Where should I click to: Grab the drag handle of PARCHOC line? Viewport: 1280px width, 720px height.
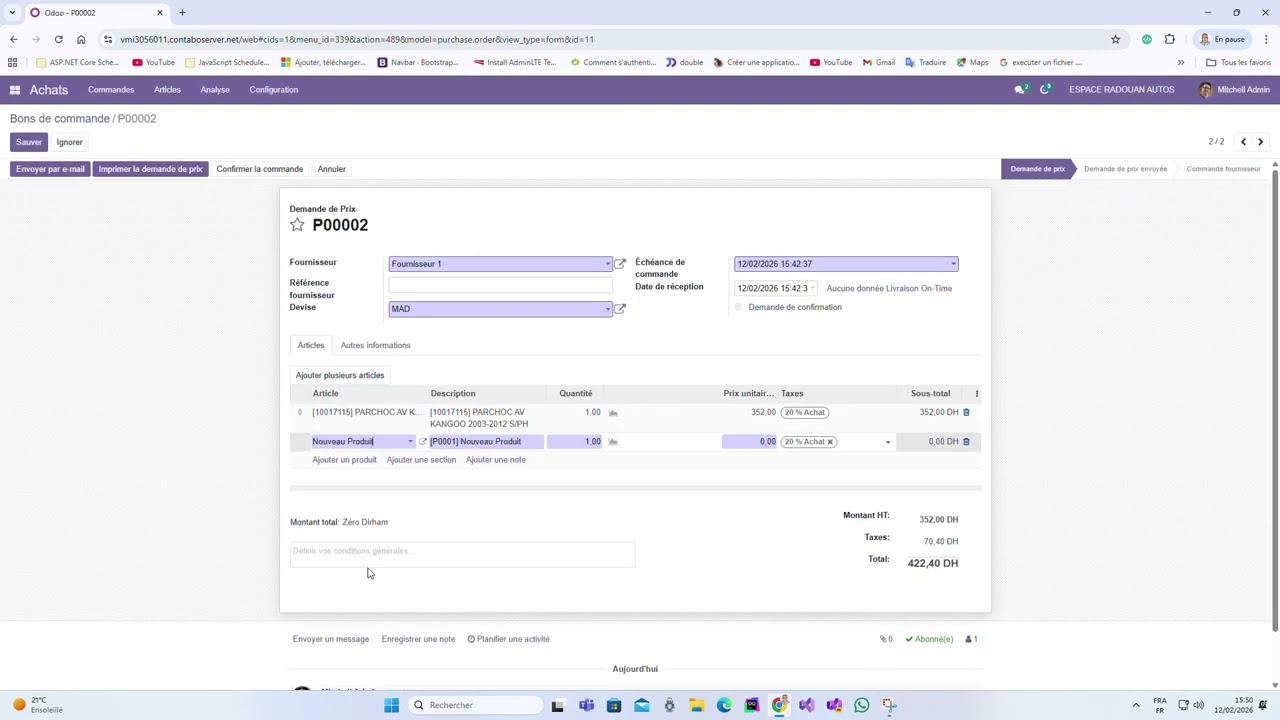pyautogui.click(x=300, y=412)
